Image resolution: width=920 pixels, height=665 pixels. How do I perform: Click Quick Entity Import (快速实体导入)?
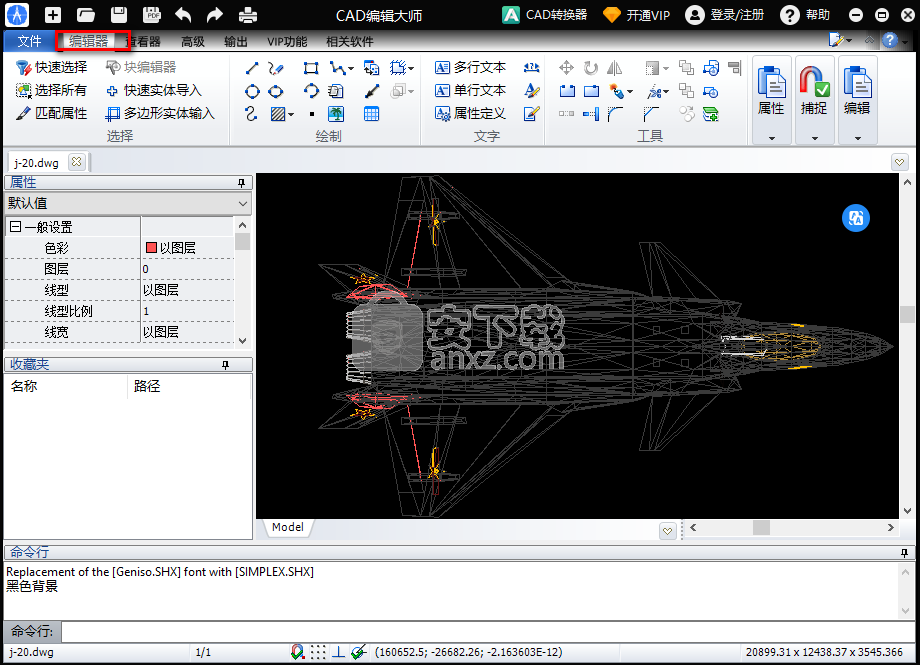coord(154,90)
